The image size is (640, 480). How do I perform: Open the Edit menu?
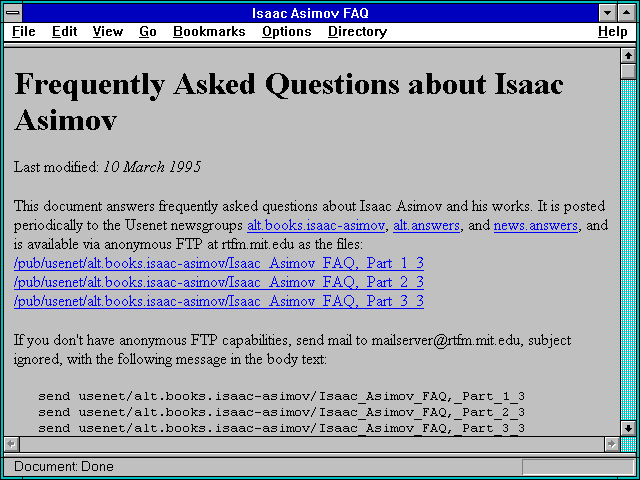click(x=64, y=32)
